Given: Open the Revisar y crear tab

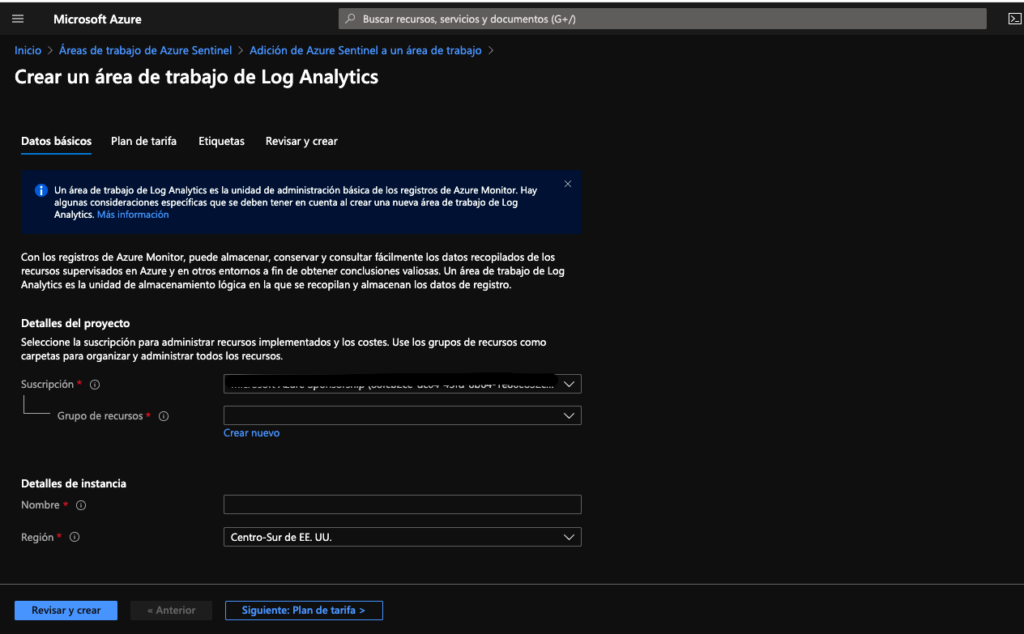Looking at the screenshot, I should click(301, 141).
